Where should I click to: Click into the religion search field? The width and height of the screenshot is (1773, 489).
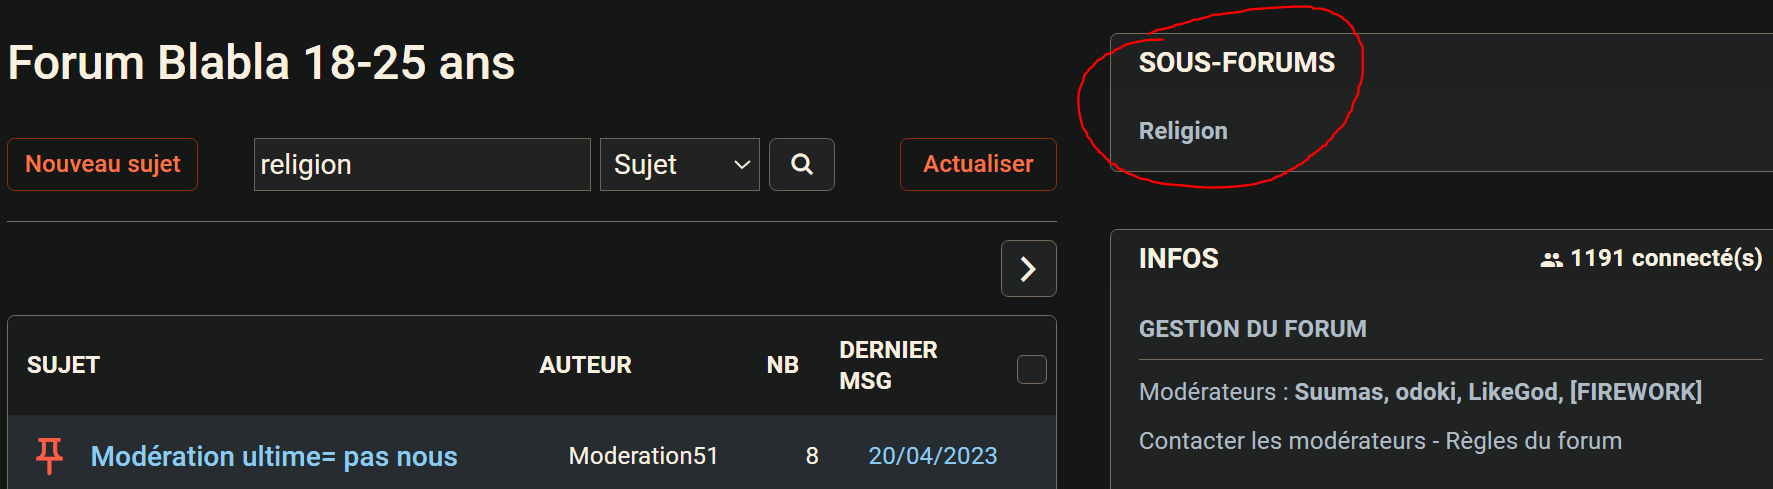pyautogui.click(x=421, y=164)
